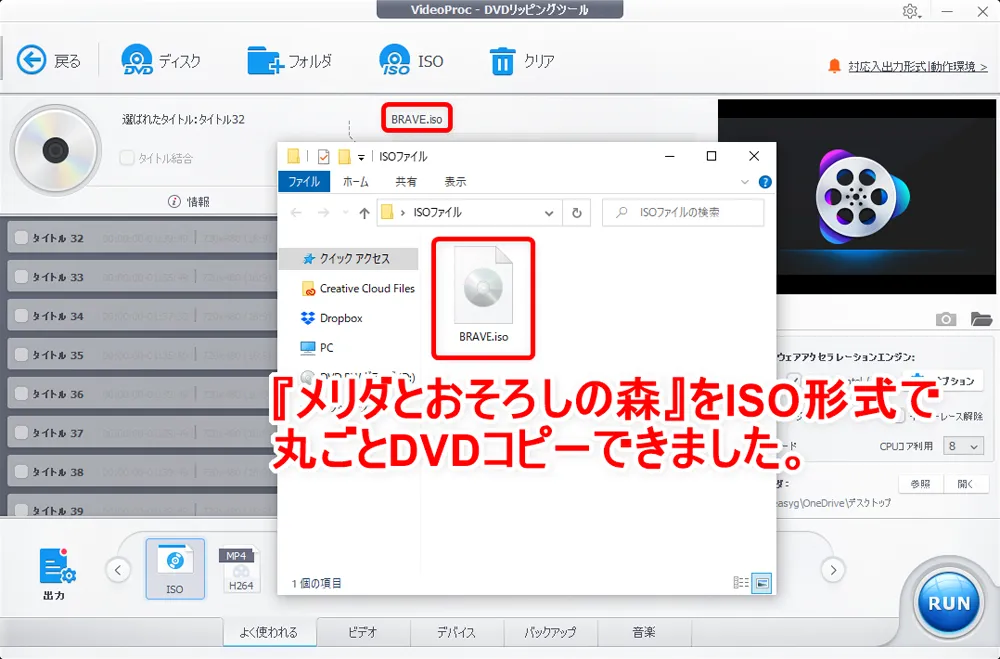The height and width of the screenshot is (659, 1000).
Task: Load an ISO image file
Action: (x=411, y=61)
